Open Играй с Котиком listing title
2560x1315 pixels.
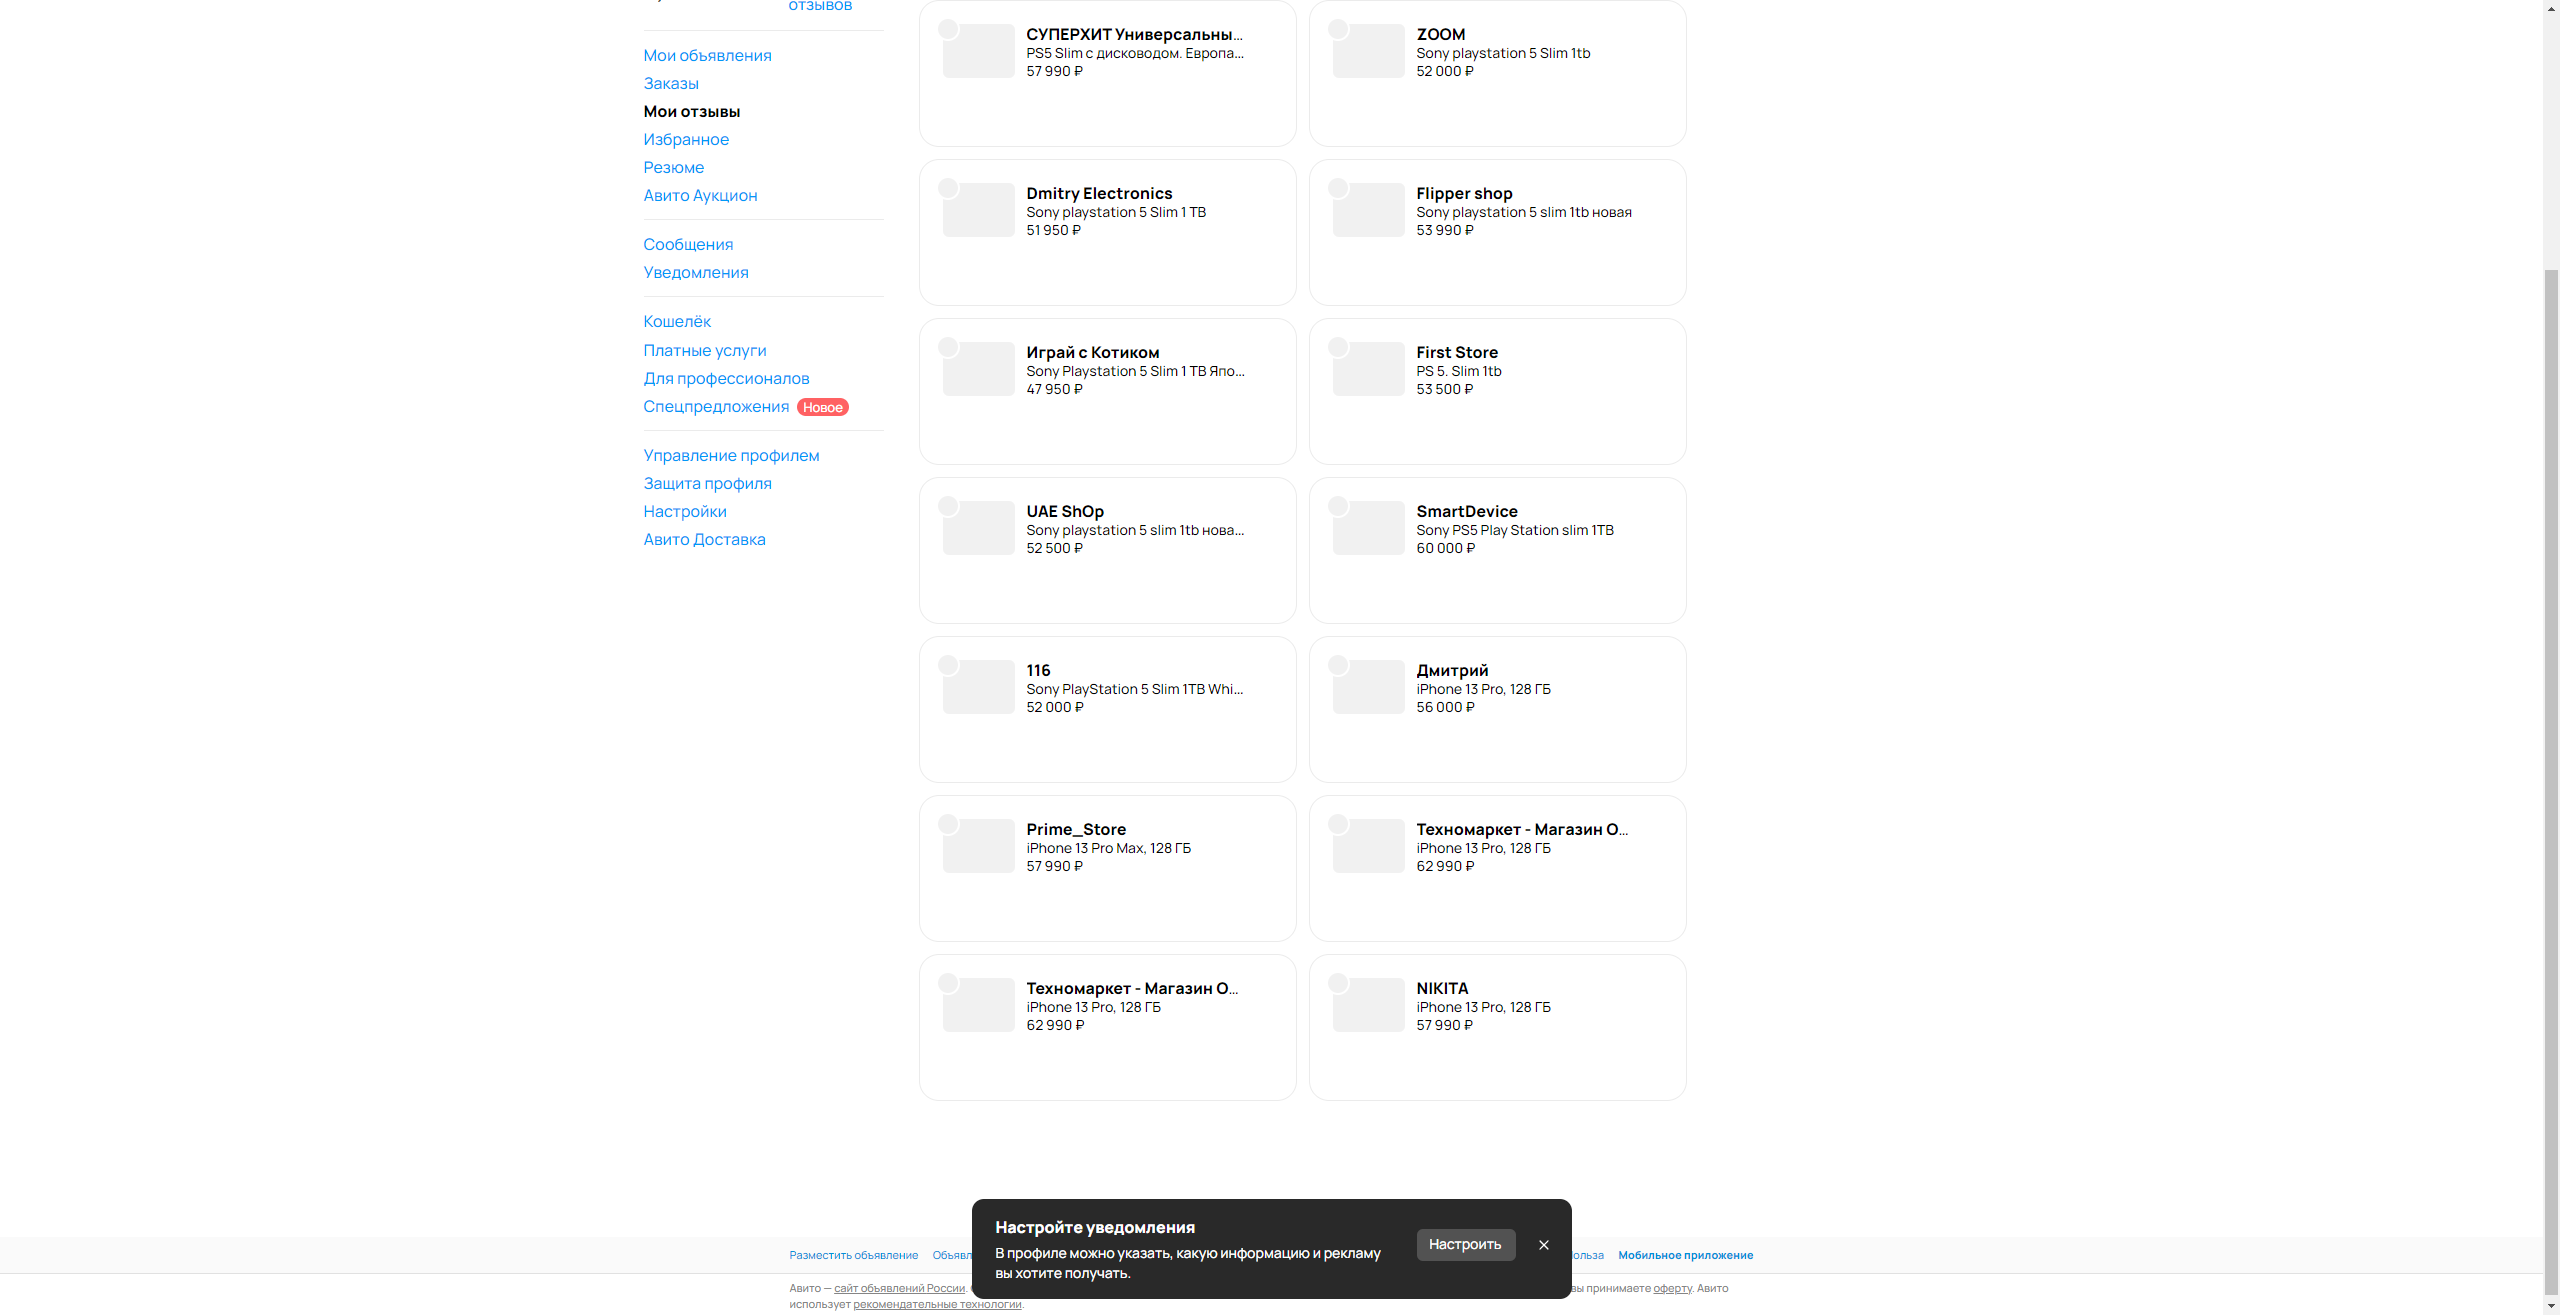point(1092,352)
